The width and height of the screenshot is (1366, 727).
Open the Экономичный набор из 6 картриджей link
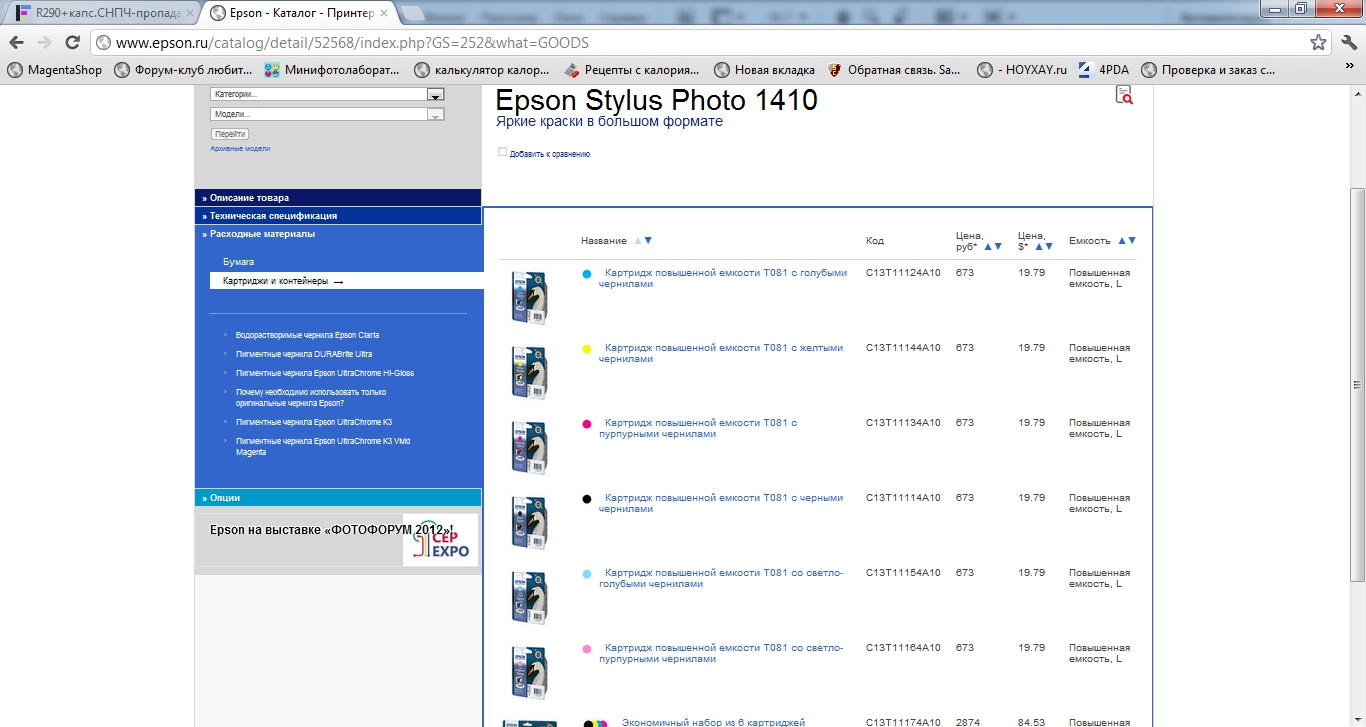click(713, 722)
